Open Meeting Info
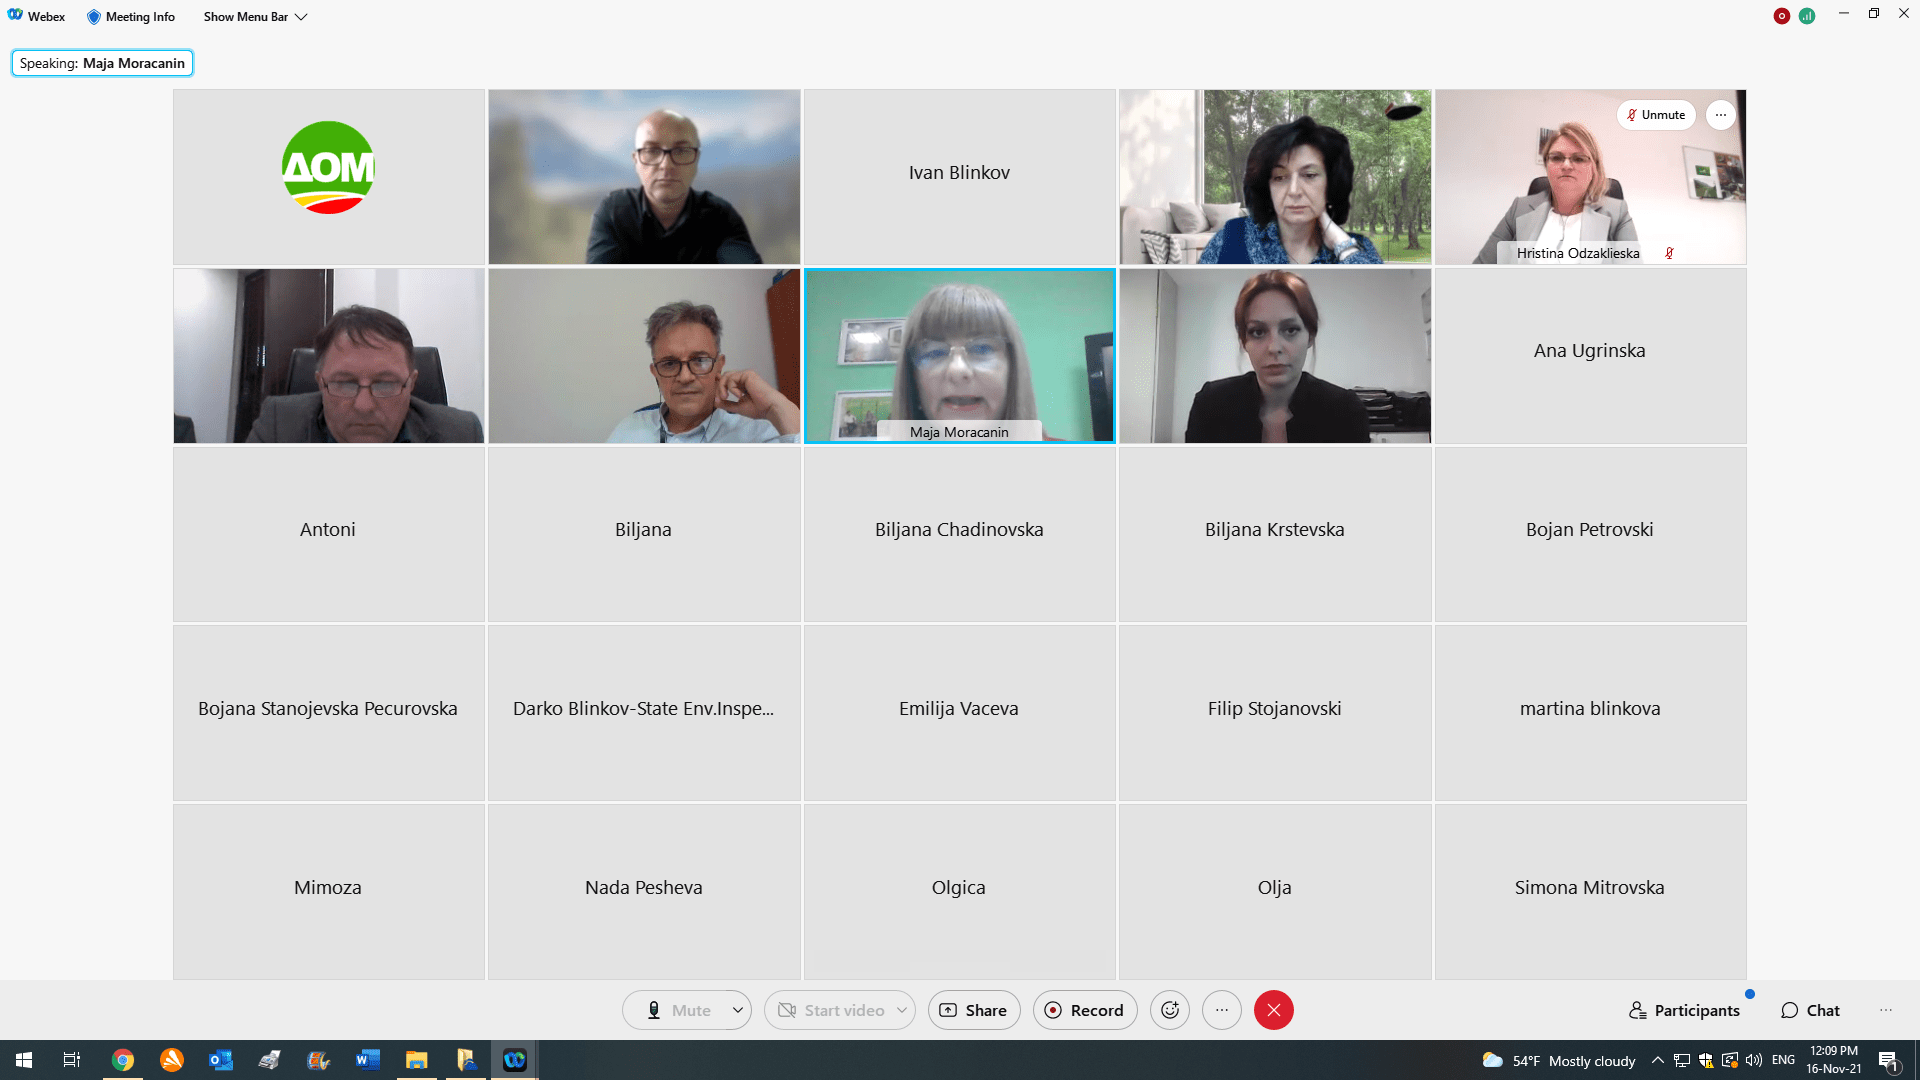The width and height of the screenshot is (1920, 1080). point(131,17)
